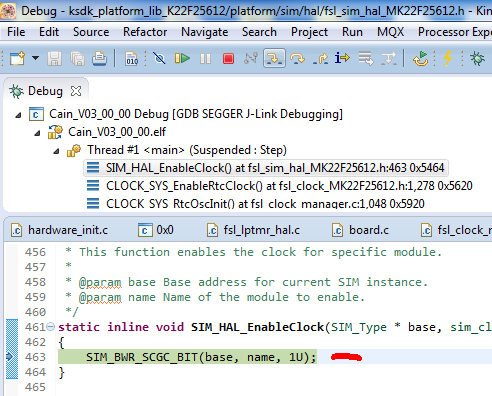Click the Save disk icon

tap(54, 59)
